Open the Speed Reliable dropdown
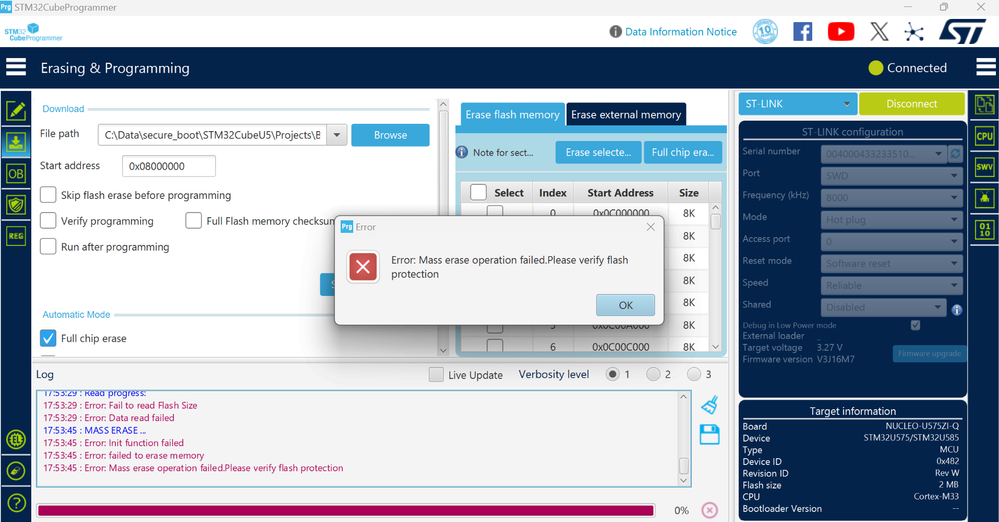Viewport: 999px width, 522px height. (x=891, y=285)
